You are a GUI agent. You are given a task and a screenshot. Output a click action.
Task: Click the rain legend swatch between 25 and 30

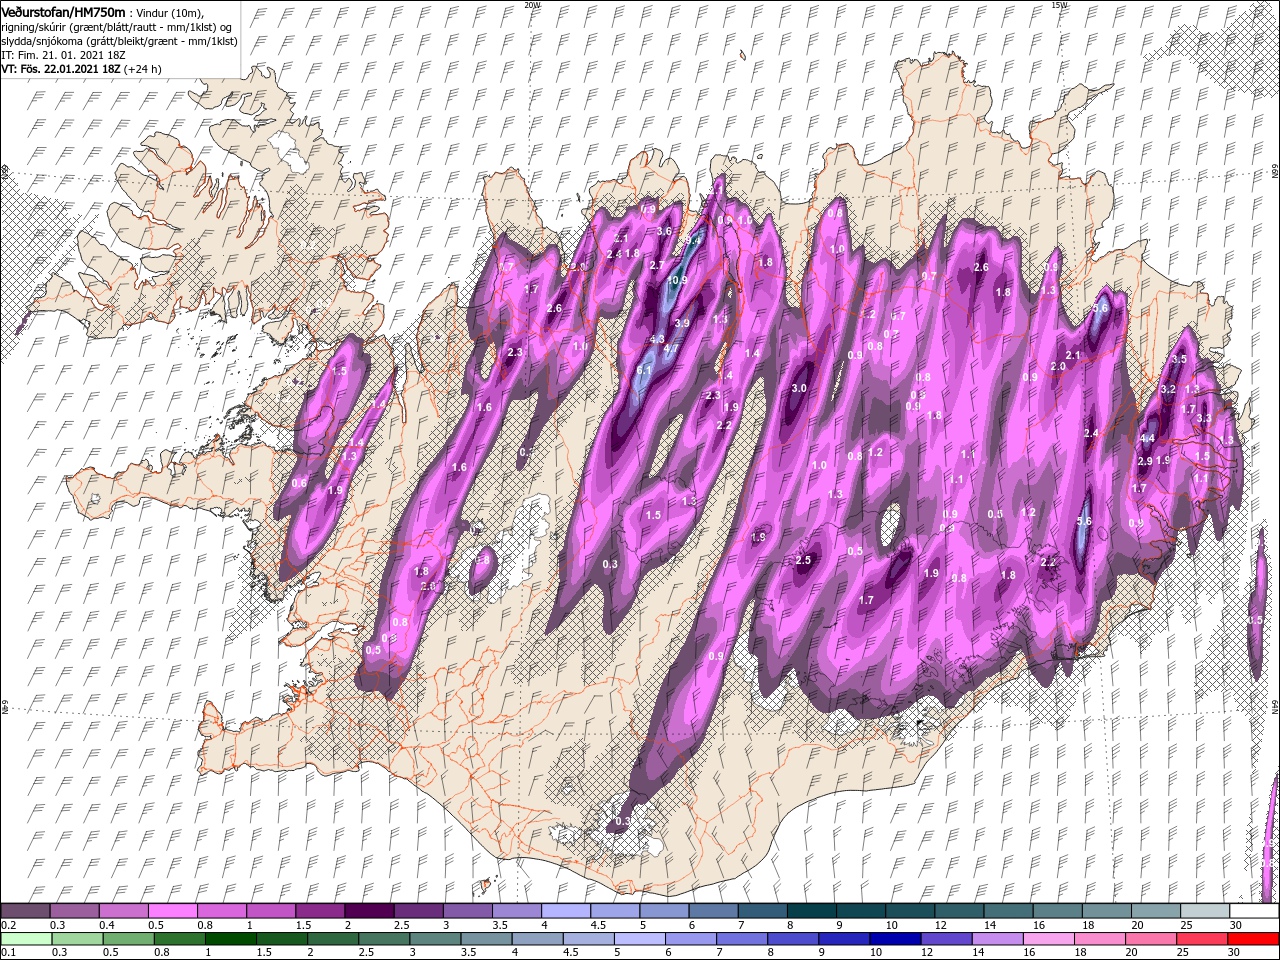pyautogui.click(x=1201, y=939)
